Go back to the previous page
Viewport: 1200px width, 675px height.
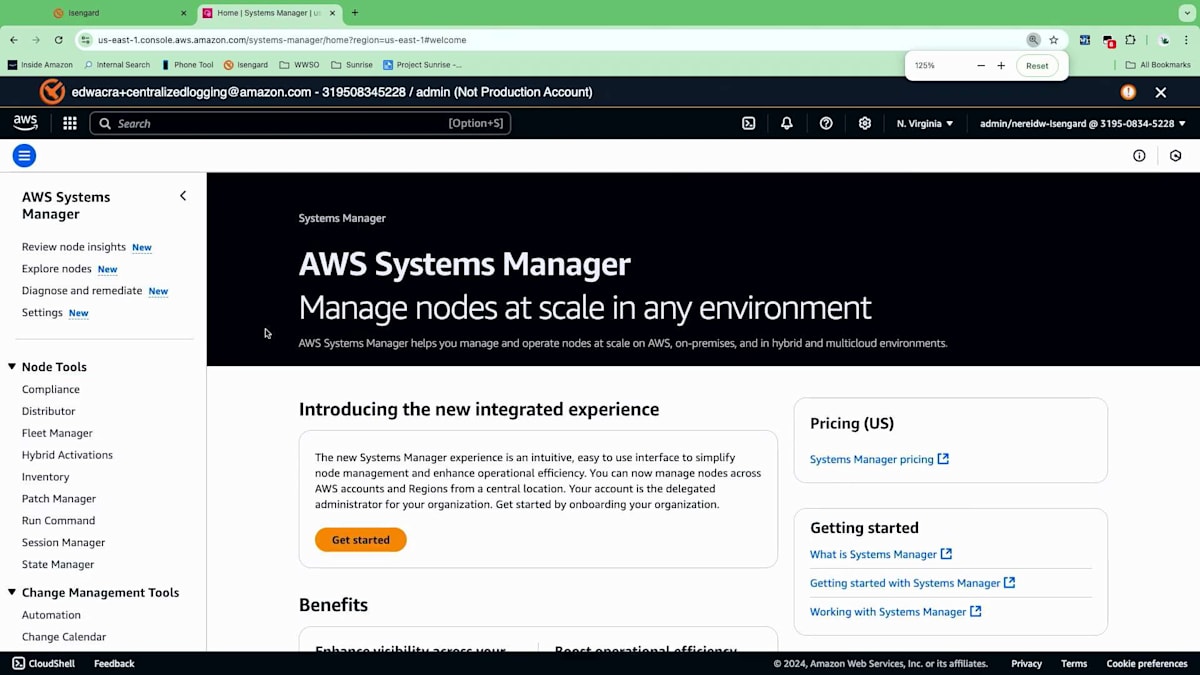coord(14,40)
